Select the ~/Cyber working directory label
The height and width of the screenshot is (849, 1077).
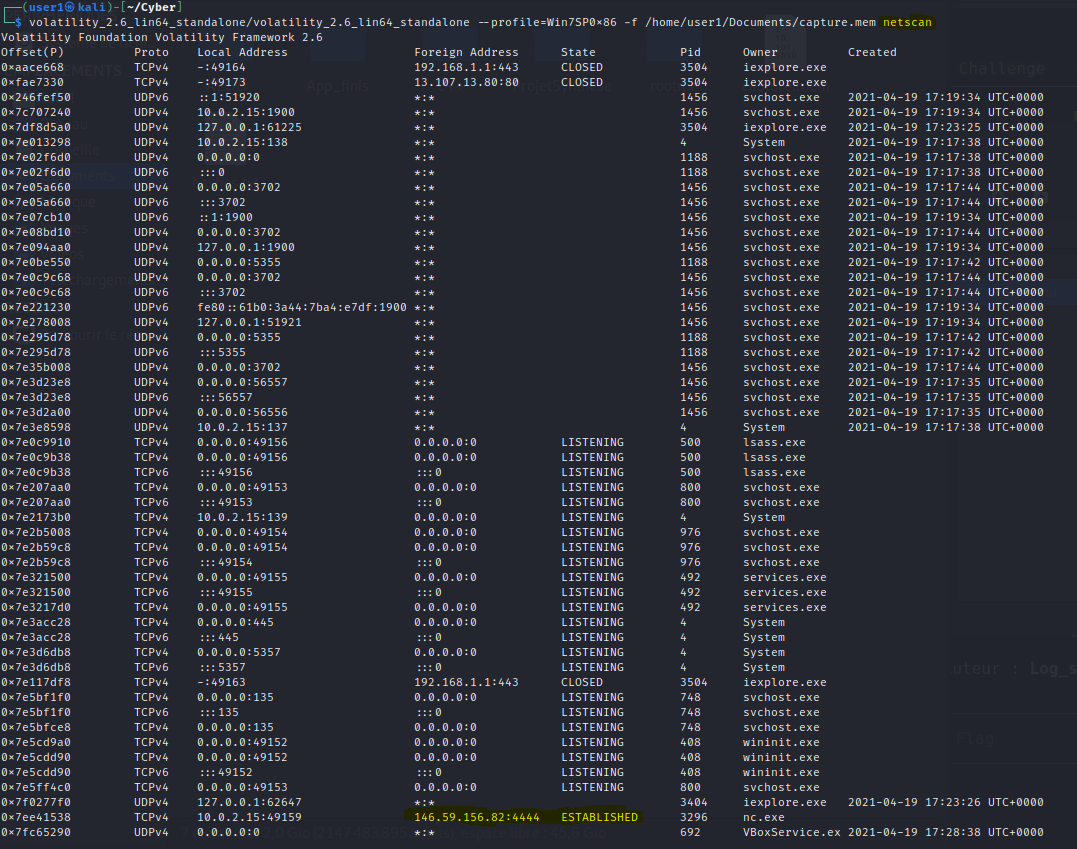[151, 6]
